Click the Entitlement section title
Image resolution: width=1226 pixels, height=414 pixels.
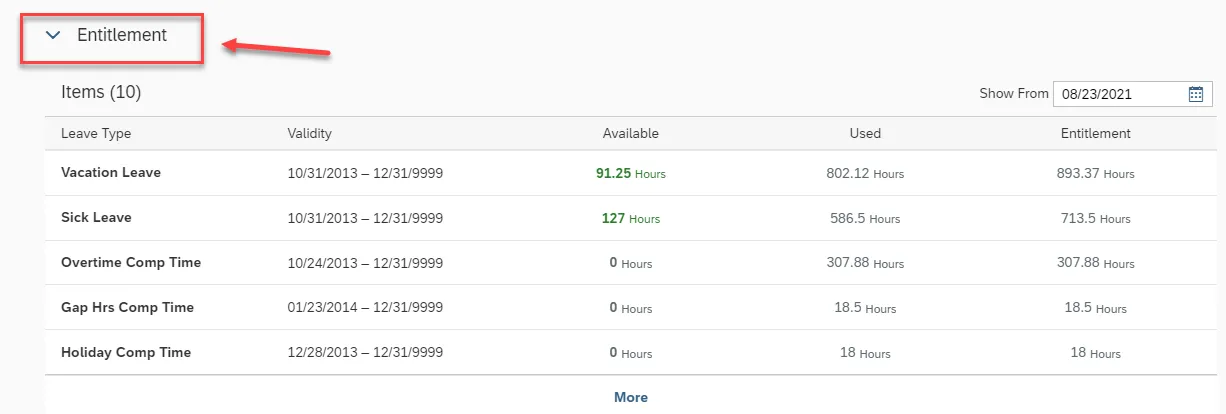pyautogui.click(x=122, y=35)
